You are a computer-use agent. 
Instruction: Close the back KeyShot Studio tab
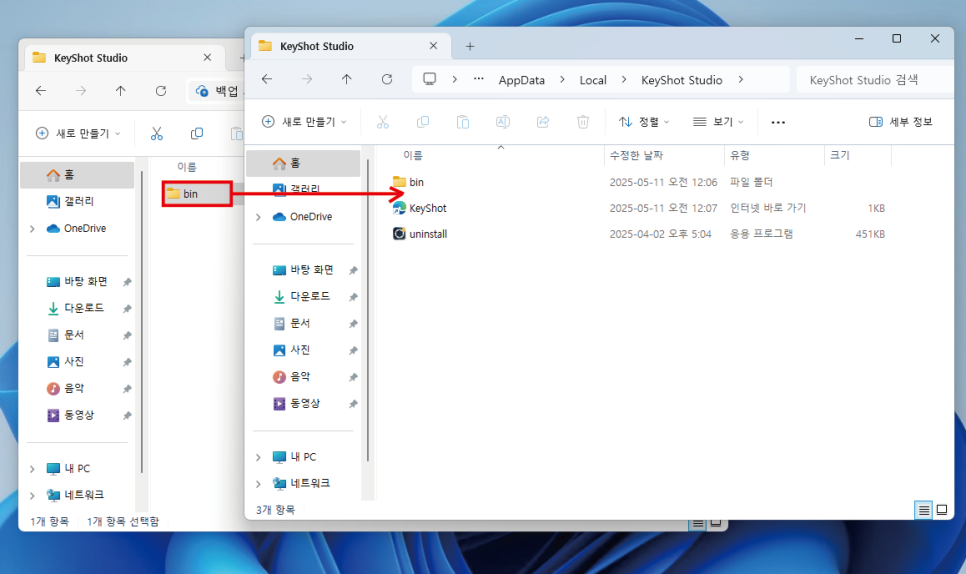pyautogui.click(x=207, y=57)
